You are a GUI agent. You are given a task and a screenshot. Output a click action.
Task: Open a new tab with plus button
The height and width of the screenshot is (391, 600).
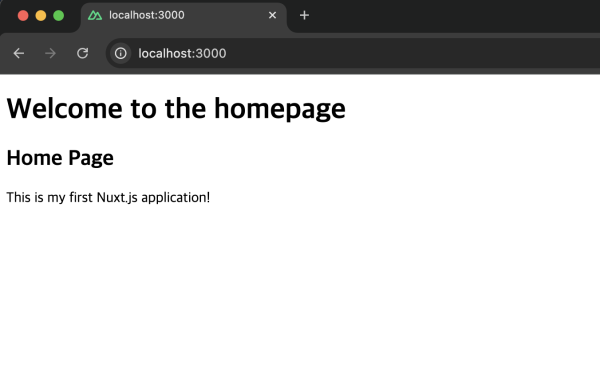[304, 15]
